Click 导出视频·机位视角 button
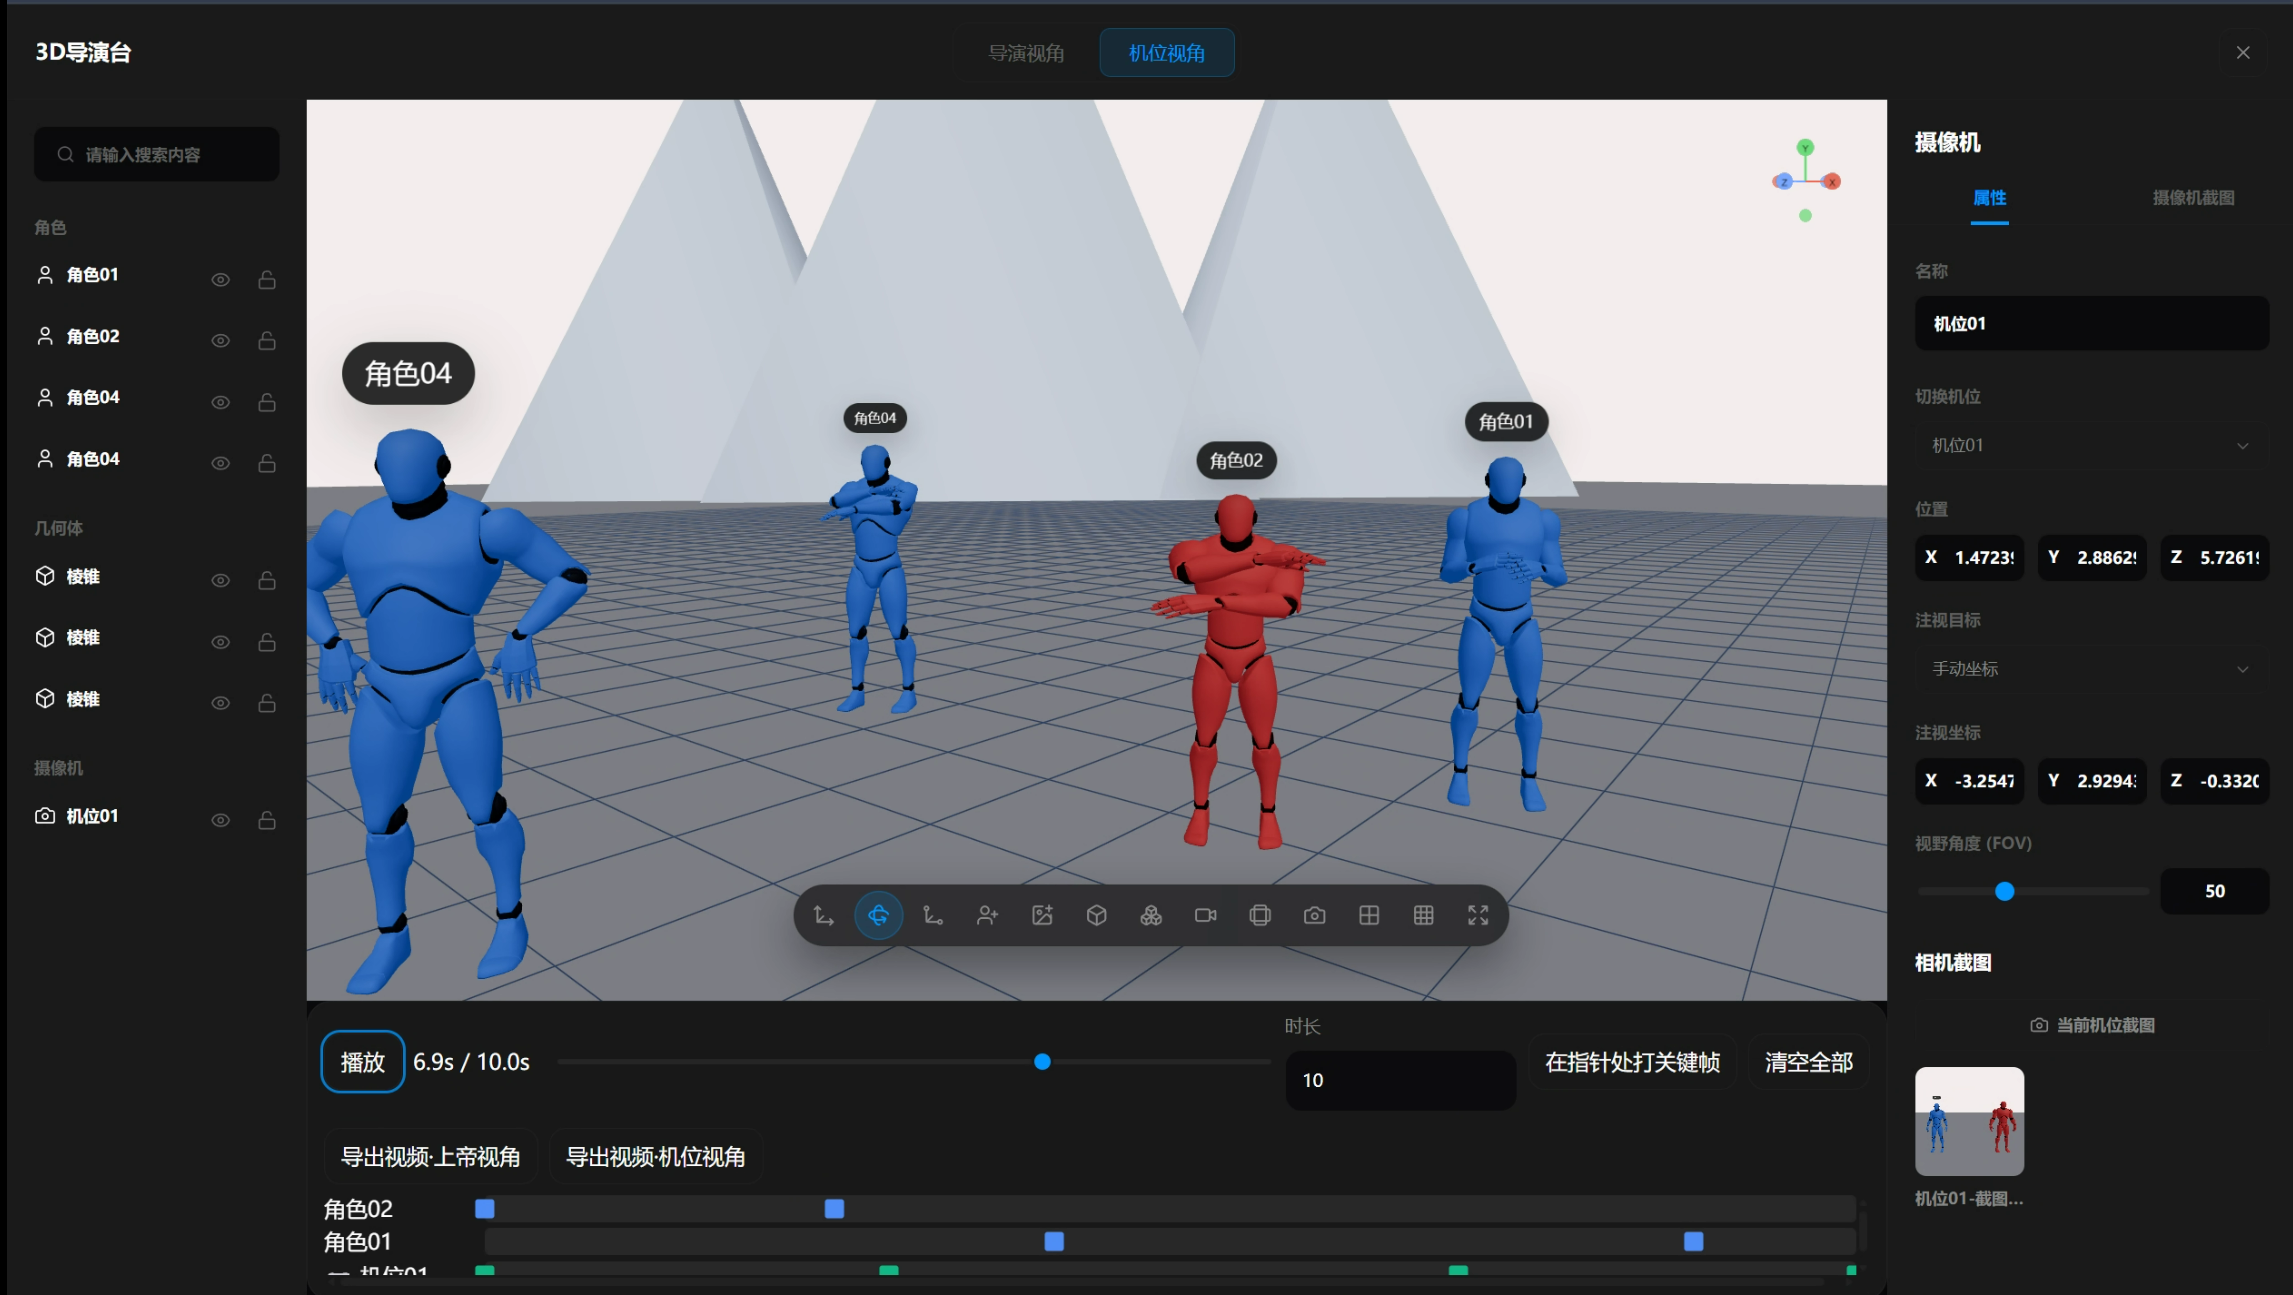The width and height of the screenshot is (2293, 1295). (x=655, y=1157)
